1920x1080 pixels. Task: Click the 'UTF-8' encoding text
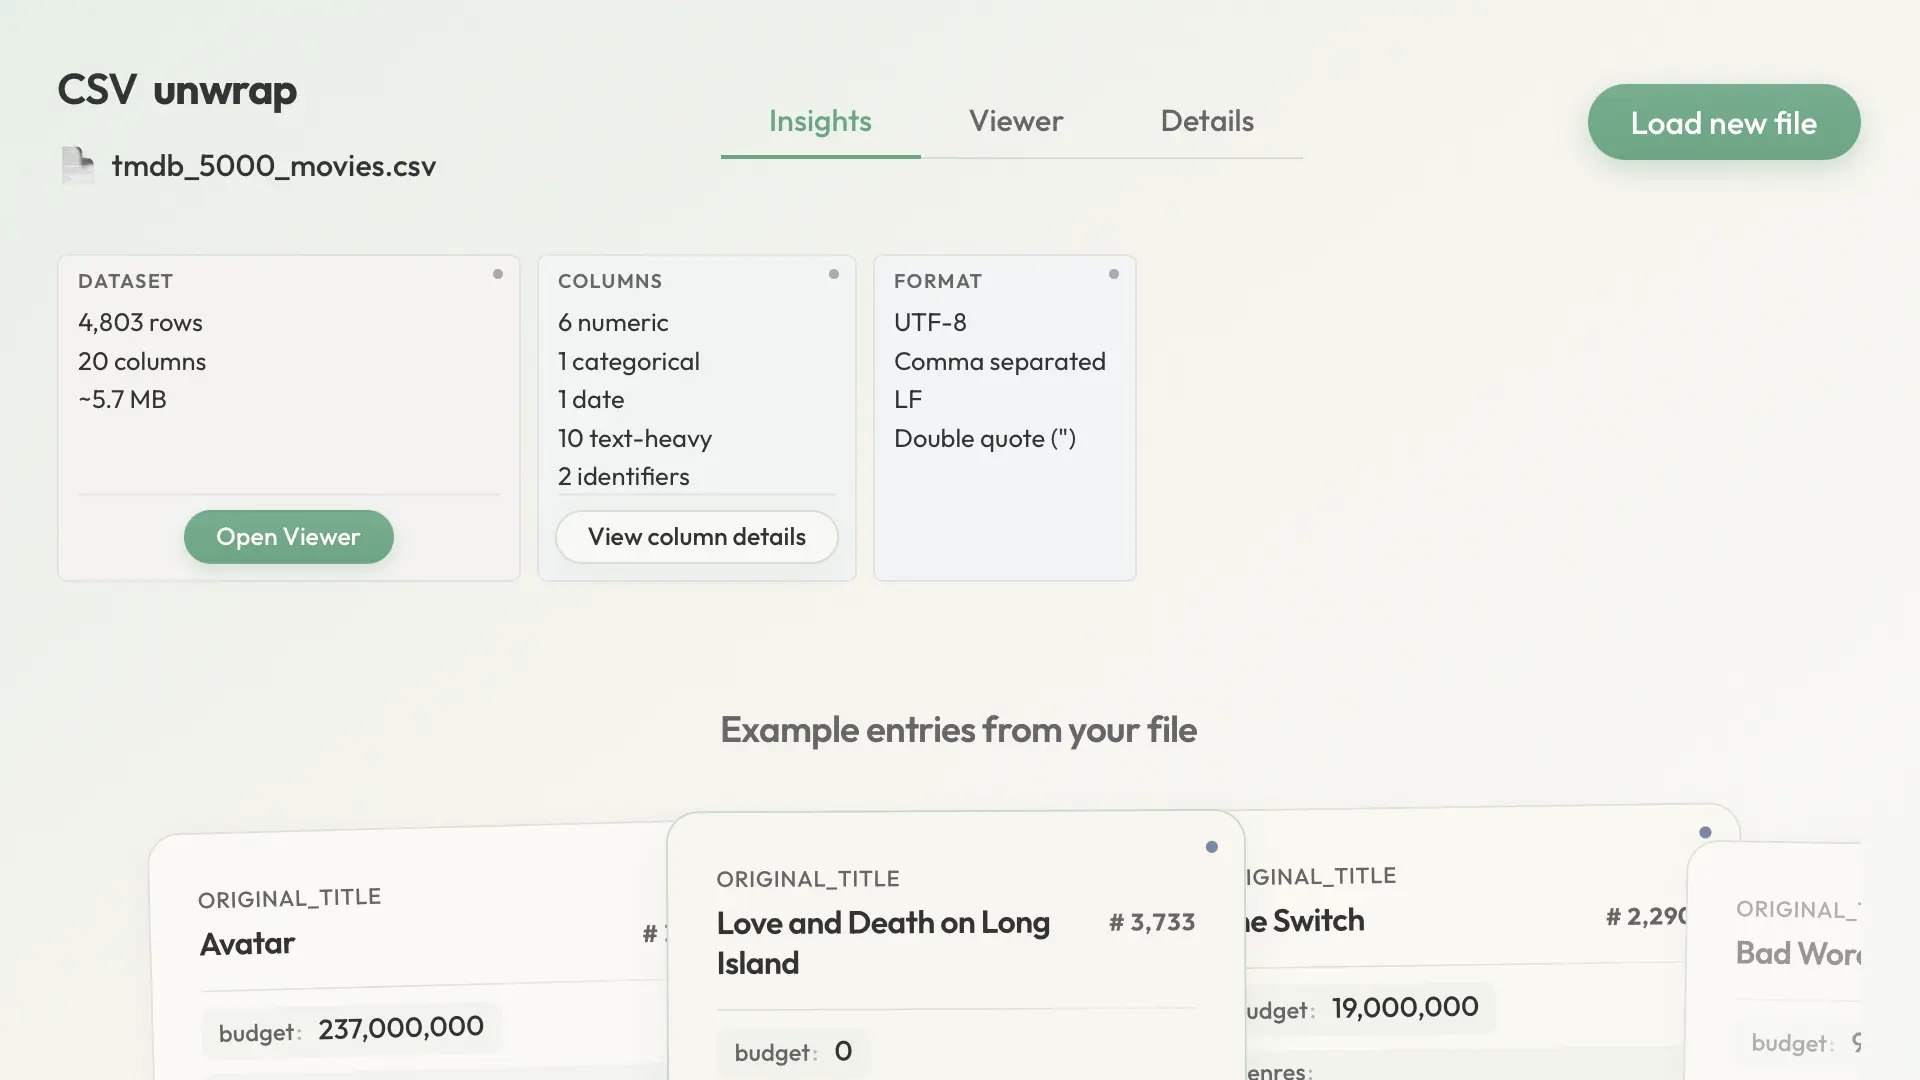click(x=930, y=322)
